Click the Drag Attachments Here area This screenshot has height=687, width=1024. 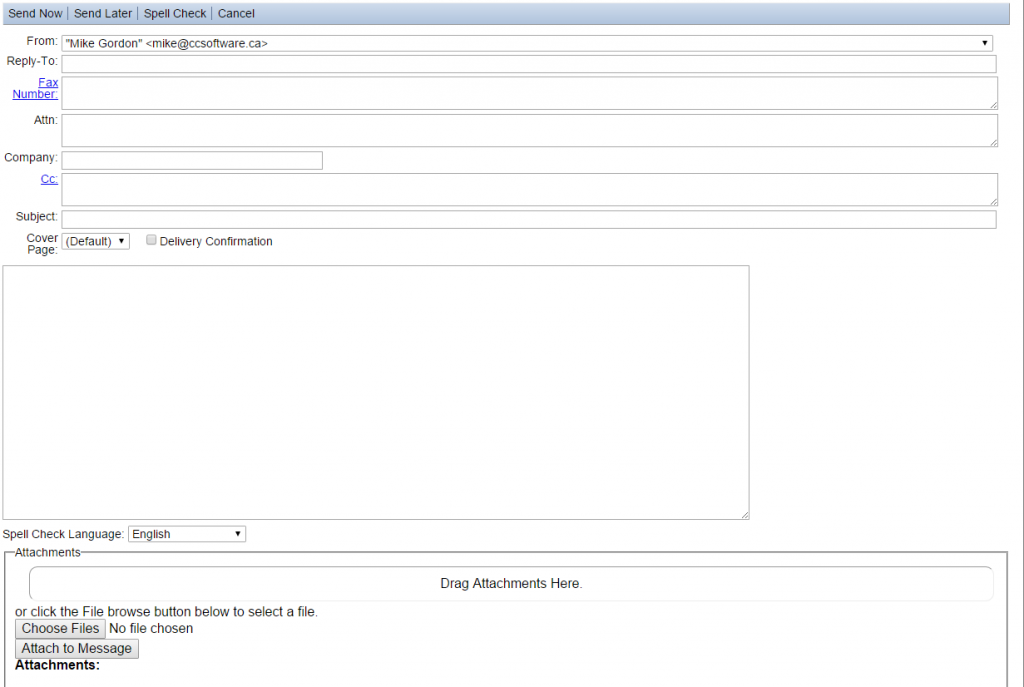point(511,583)
